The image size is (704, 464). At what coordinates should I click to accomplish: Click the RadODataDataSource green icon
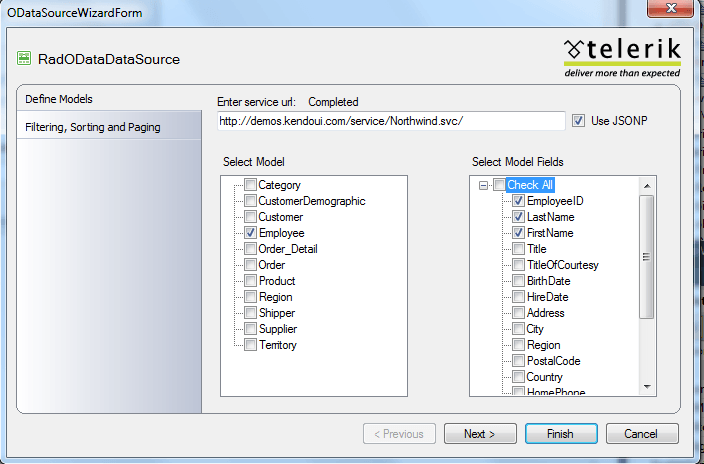[24, 58]
